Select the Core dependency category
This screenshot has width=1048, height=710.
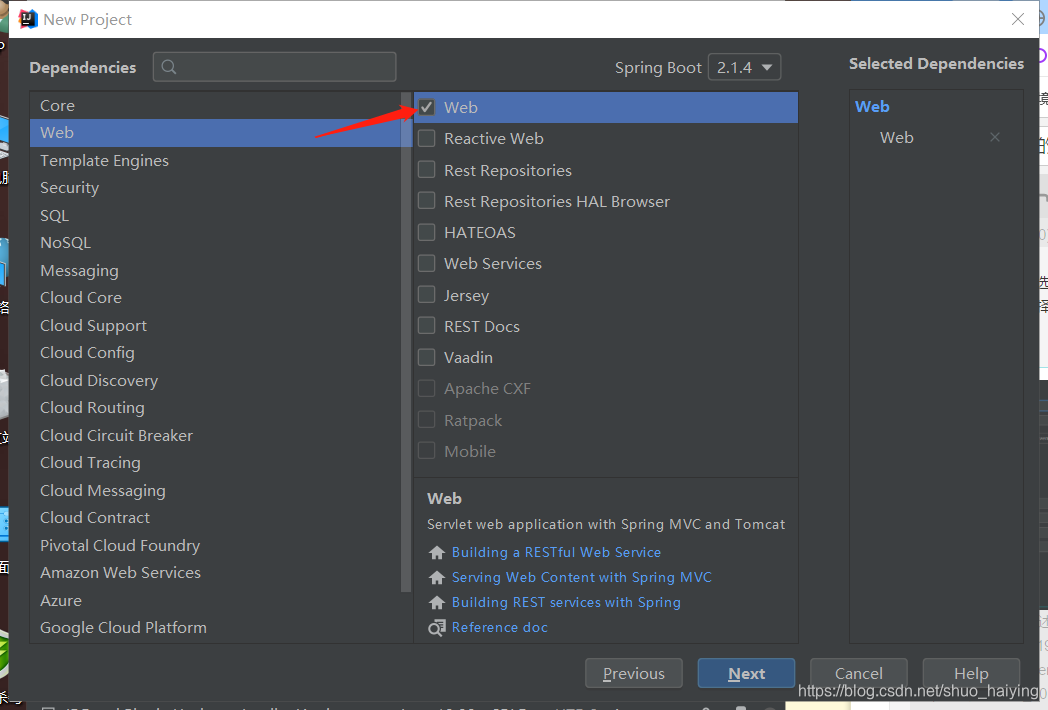[x=216, y=106]
